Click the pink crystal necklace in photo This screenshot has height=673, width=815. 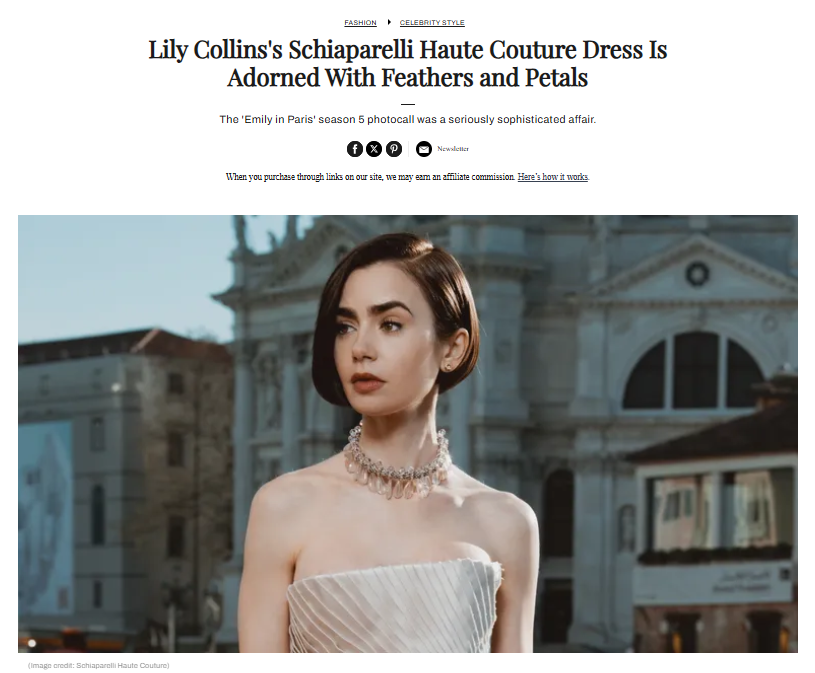pos(396,461)
